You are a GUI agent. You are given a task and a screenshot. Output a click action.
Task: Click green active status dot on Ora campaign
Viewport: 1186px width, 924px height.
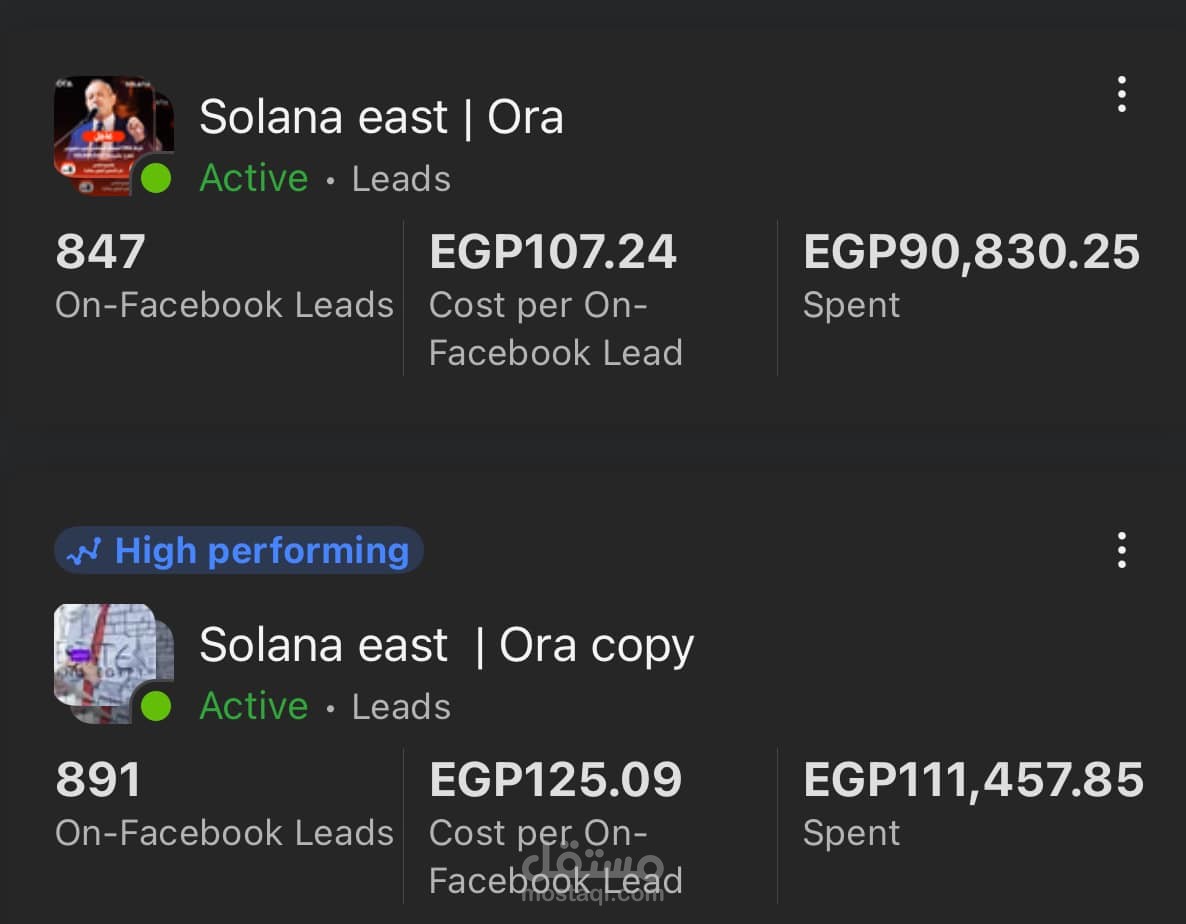pyautogui.click(x=157, y=178)
